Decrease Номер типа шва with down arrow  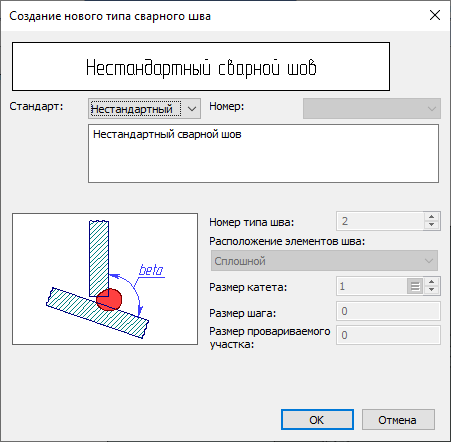(432, 225)
